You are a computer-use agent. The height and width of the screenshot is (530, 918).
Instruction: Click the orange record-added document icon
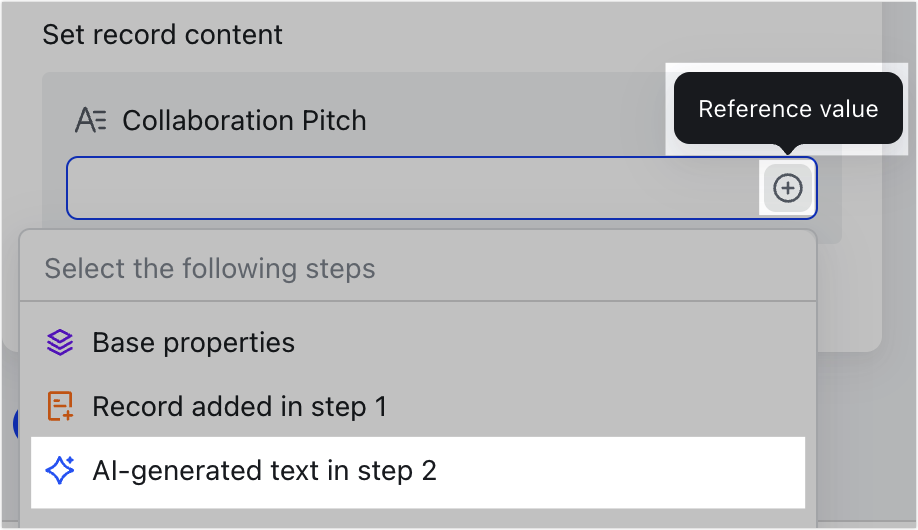(x=60, y=406)
